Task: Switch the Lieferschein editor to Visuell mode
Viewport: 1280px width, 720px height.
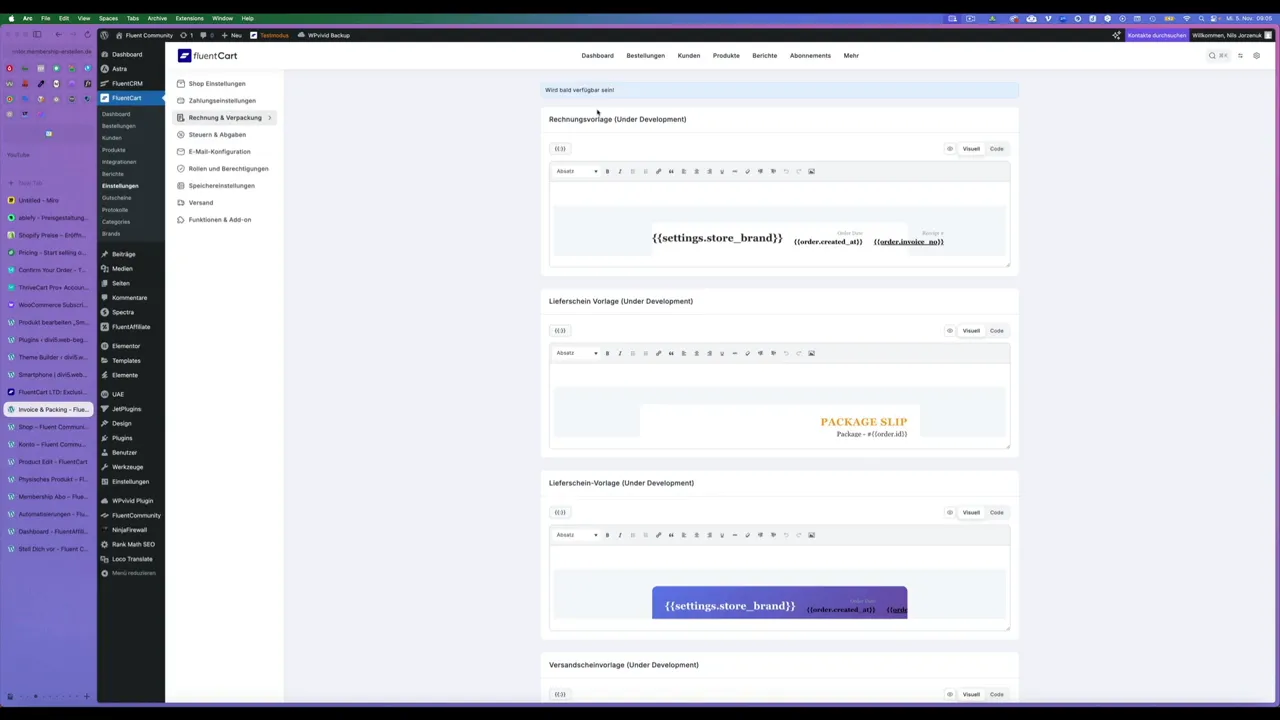Action: coord(971,330)
